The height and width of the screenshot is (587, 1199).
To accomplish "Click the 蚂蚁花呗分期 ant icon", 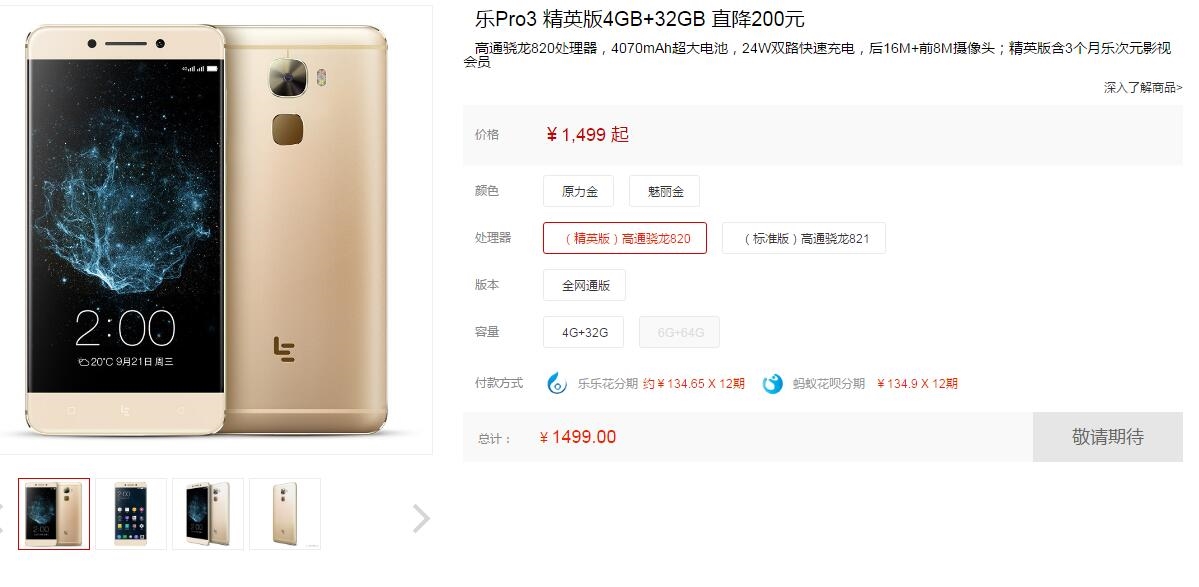I will [x=773, y=384].
